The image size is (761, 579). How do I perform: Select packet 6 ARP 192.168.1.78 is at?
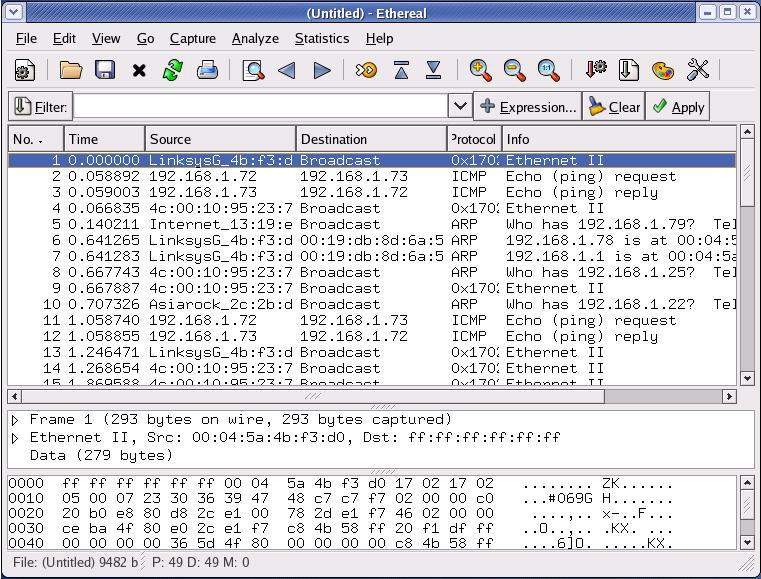(x=372, y=240)
